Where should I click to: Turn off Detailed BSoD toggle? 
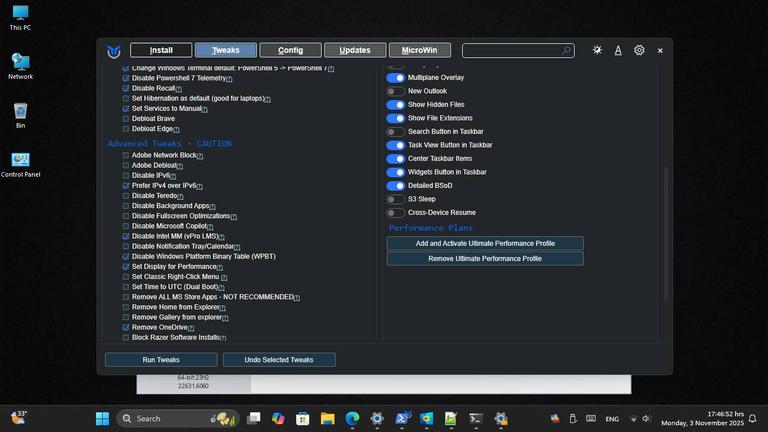[395, 186]
